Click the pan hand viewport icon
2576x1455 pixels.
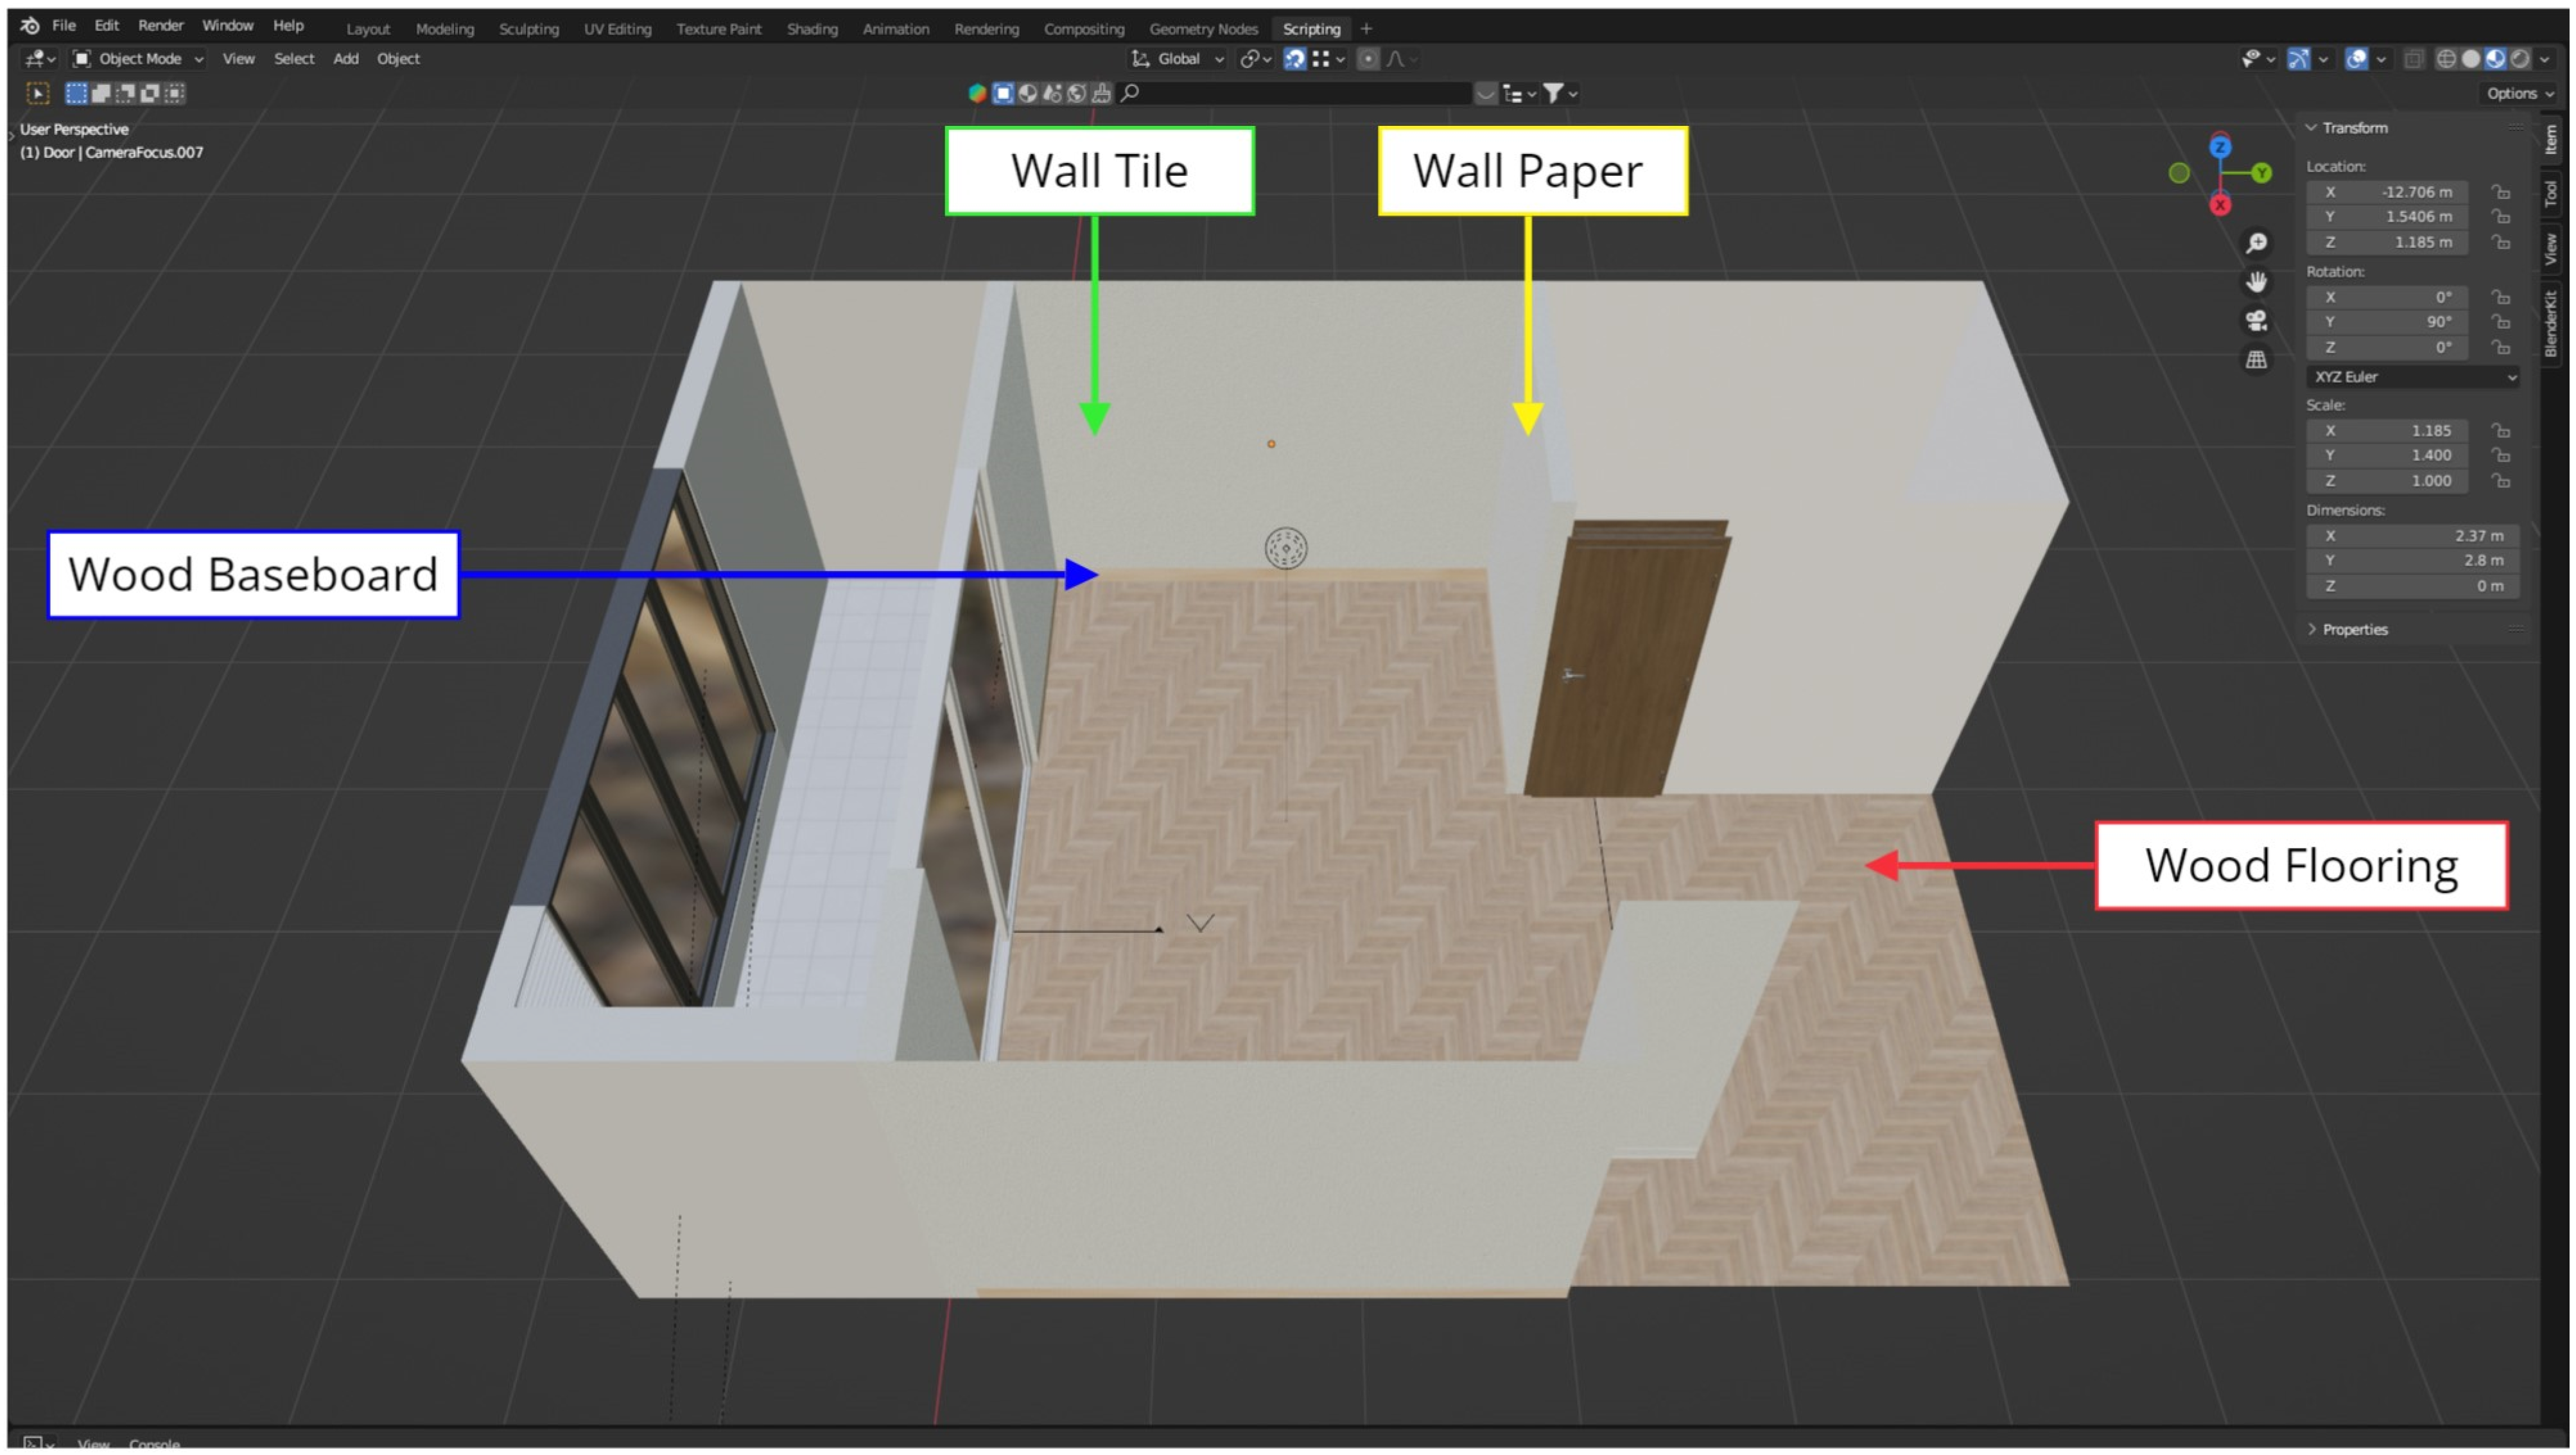click(2256, 282)
